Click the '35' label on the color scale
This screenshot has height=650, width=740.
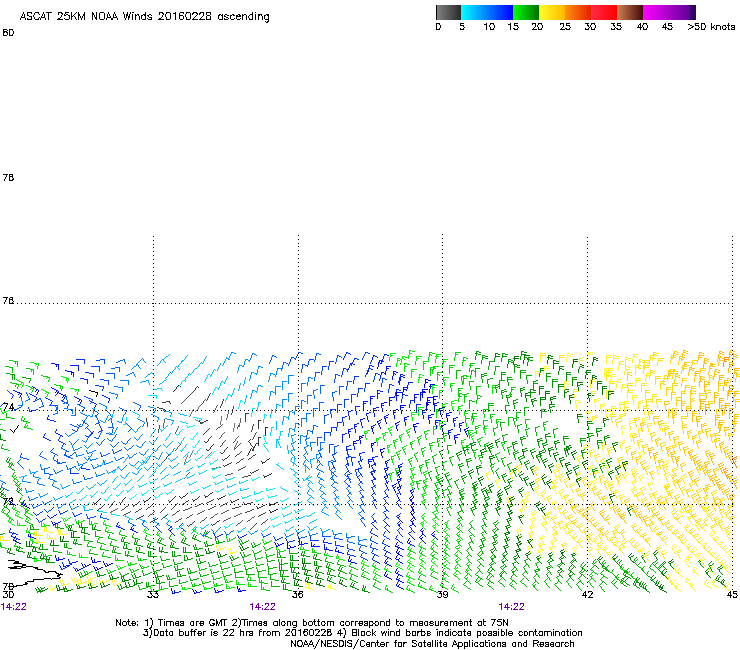tap(616, 27)
